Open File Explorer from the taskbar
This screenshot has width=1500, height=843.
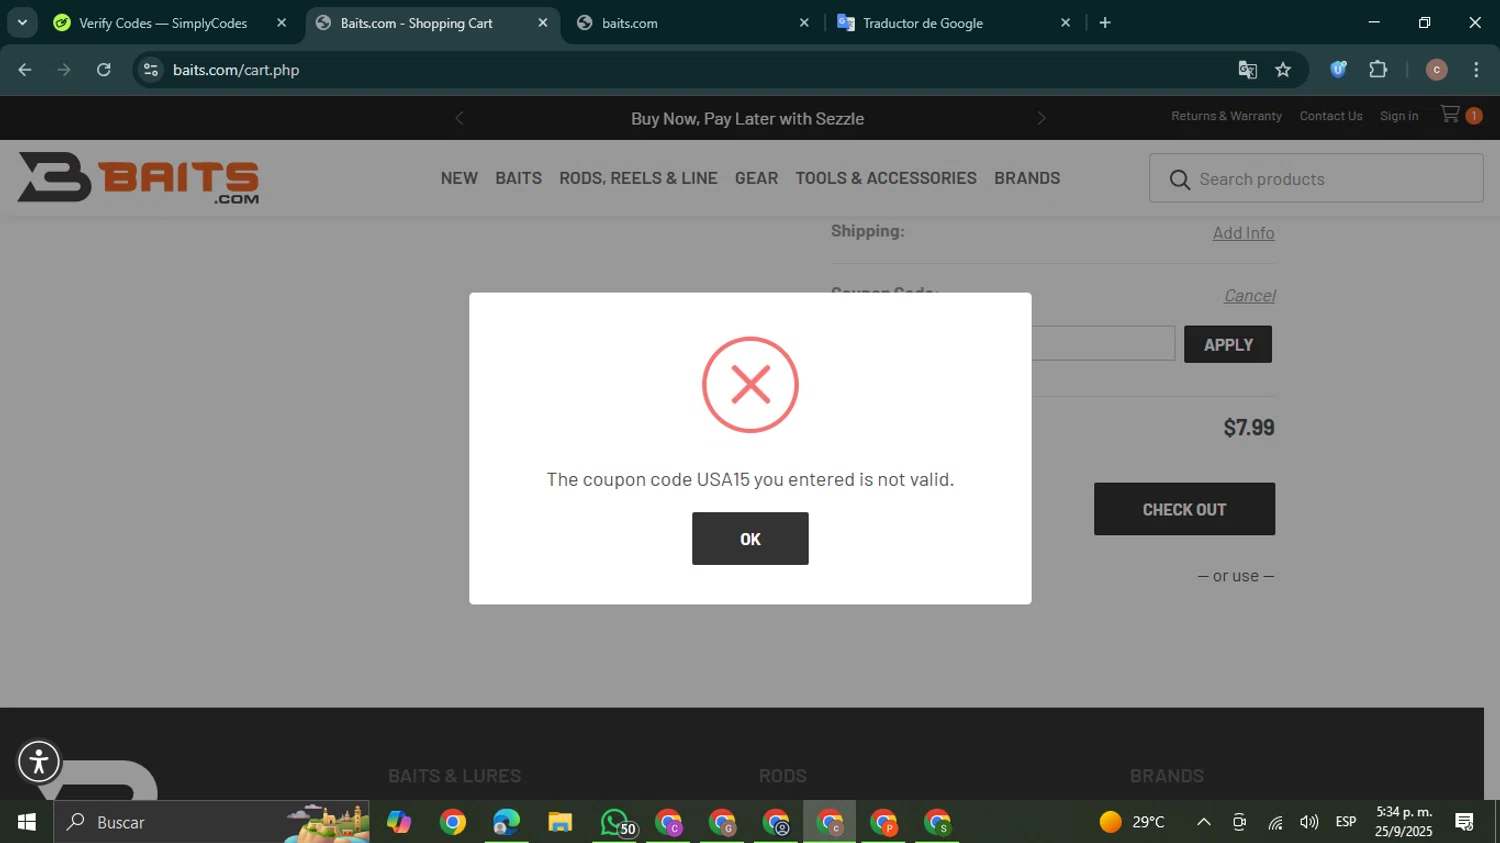coord(560,822)
